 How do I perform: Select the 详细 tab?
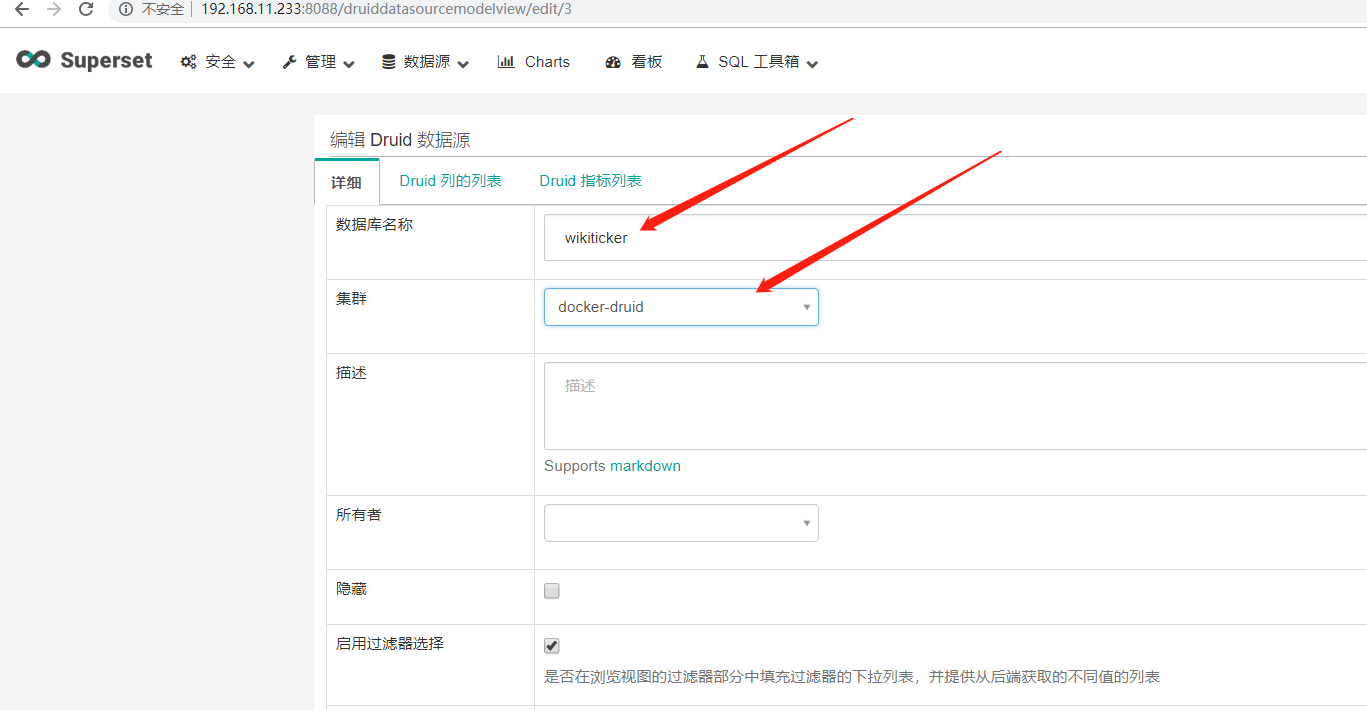347,182
